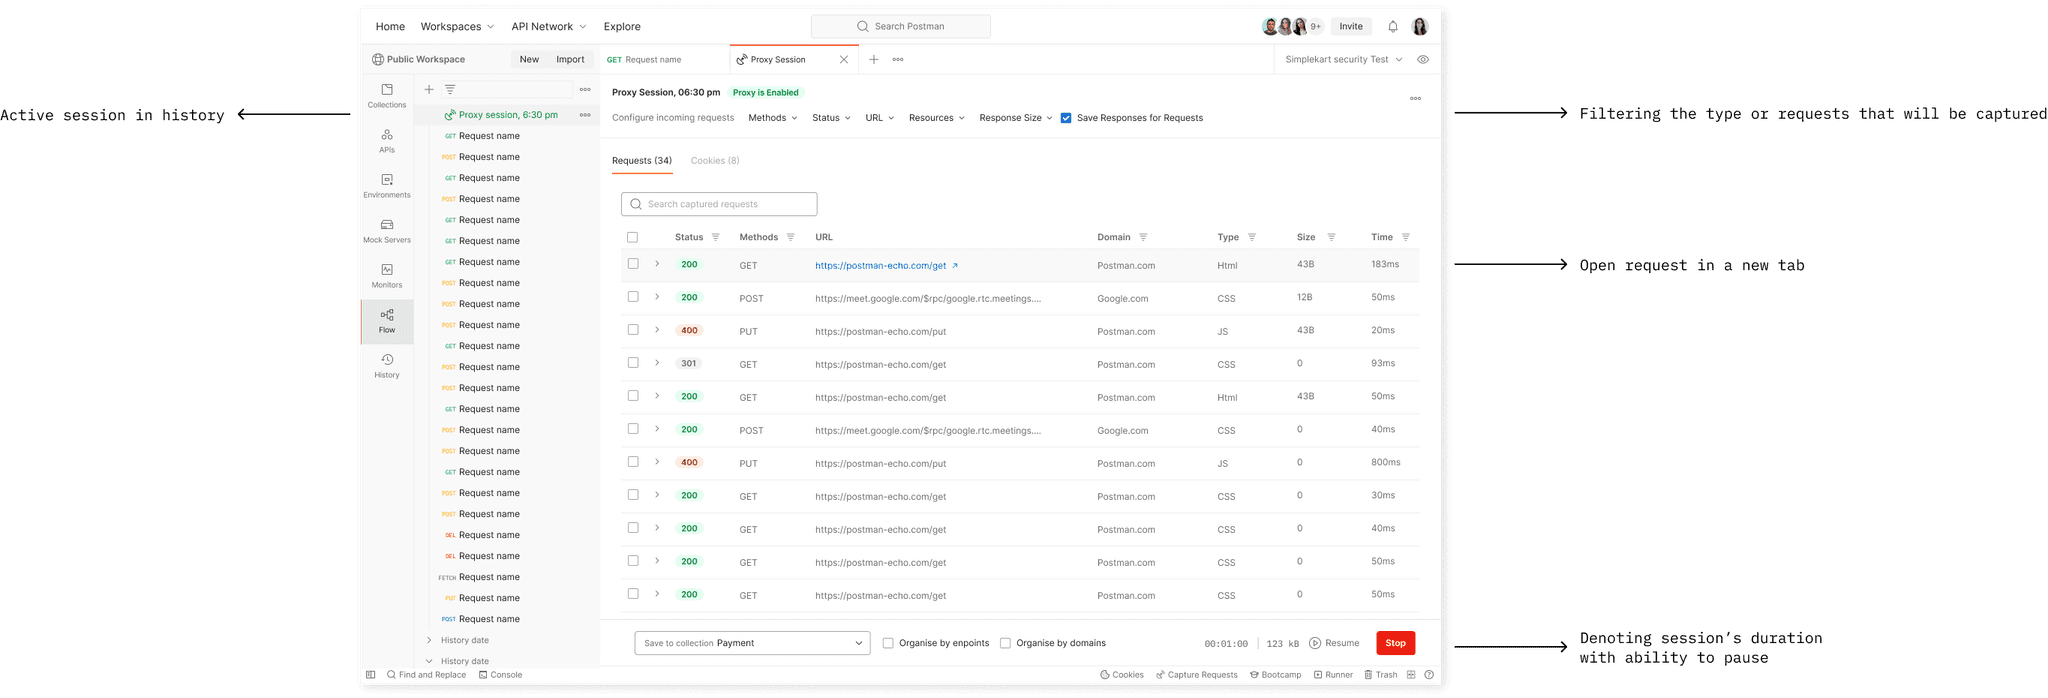Image resolution: width=2048 pixels, height=698 pixels.
Task: Expand the 183ms GET request row
Action: (657, 264)
